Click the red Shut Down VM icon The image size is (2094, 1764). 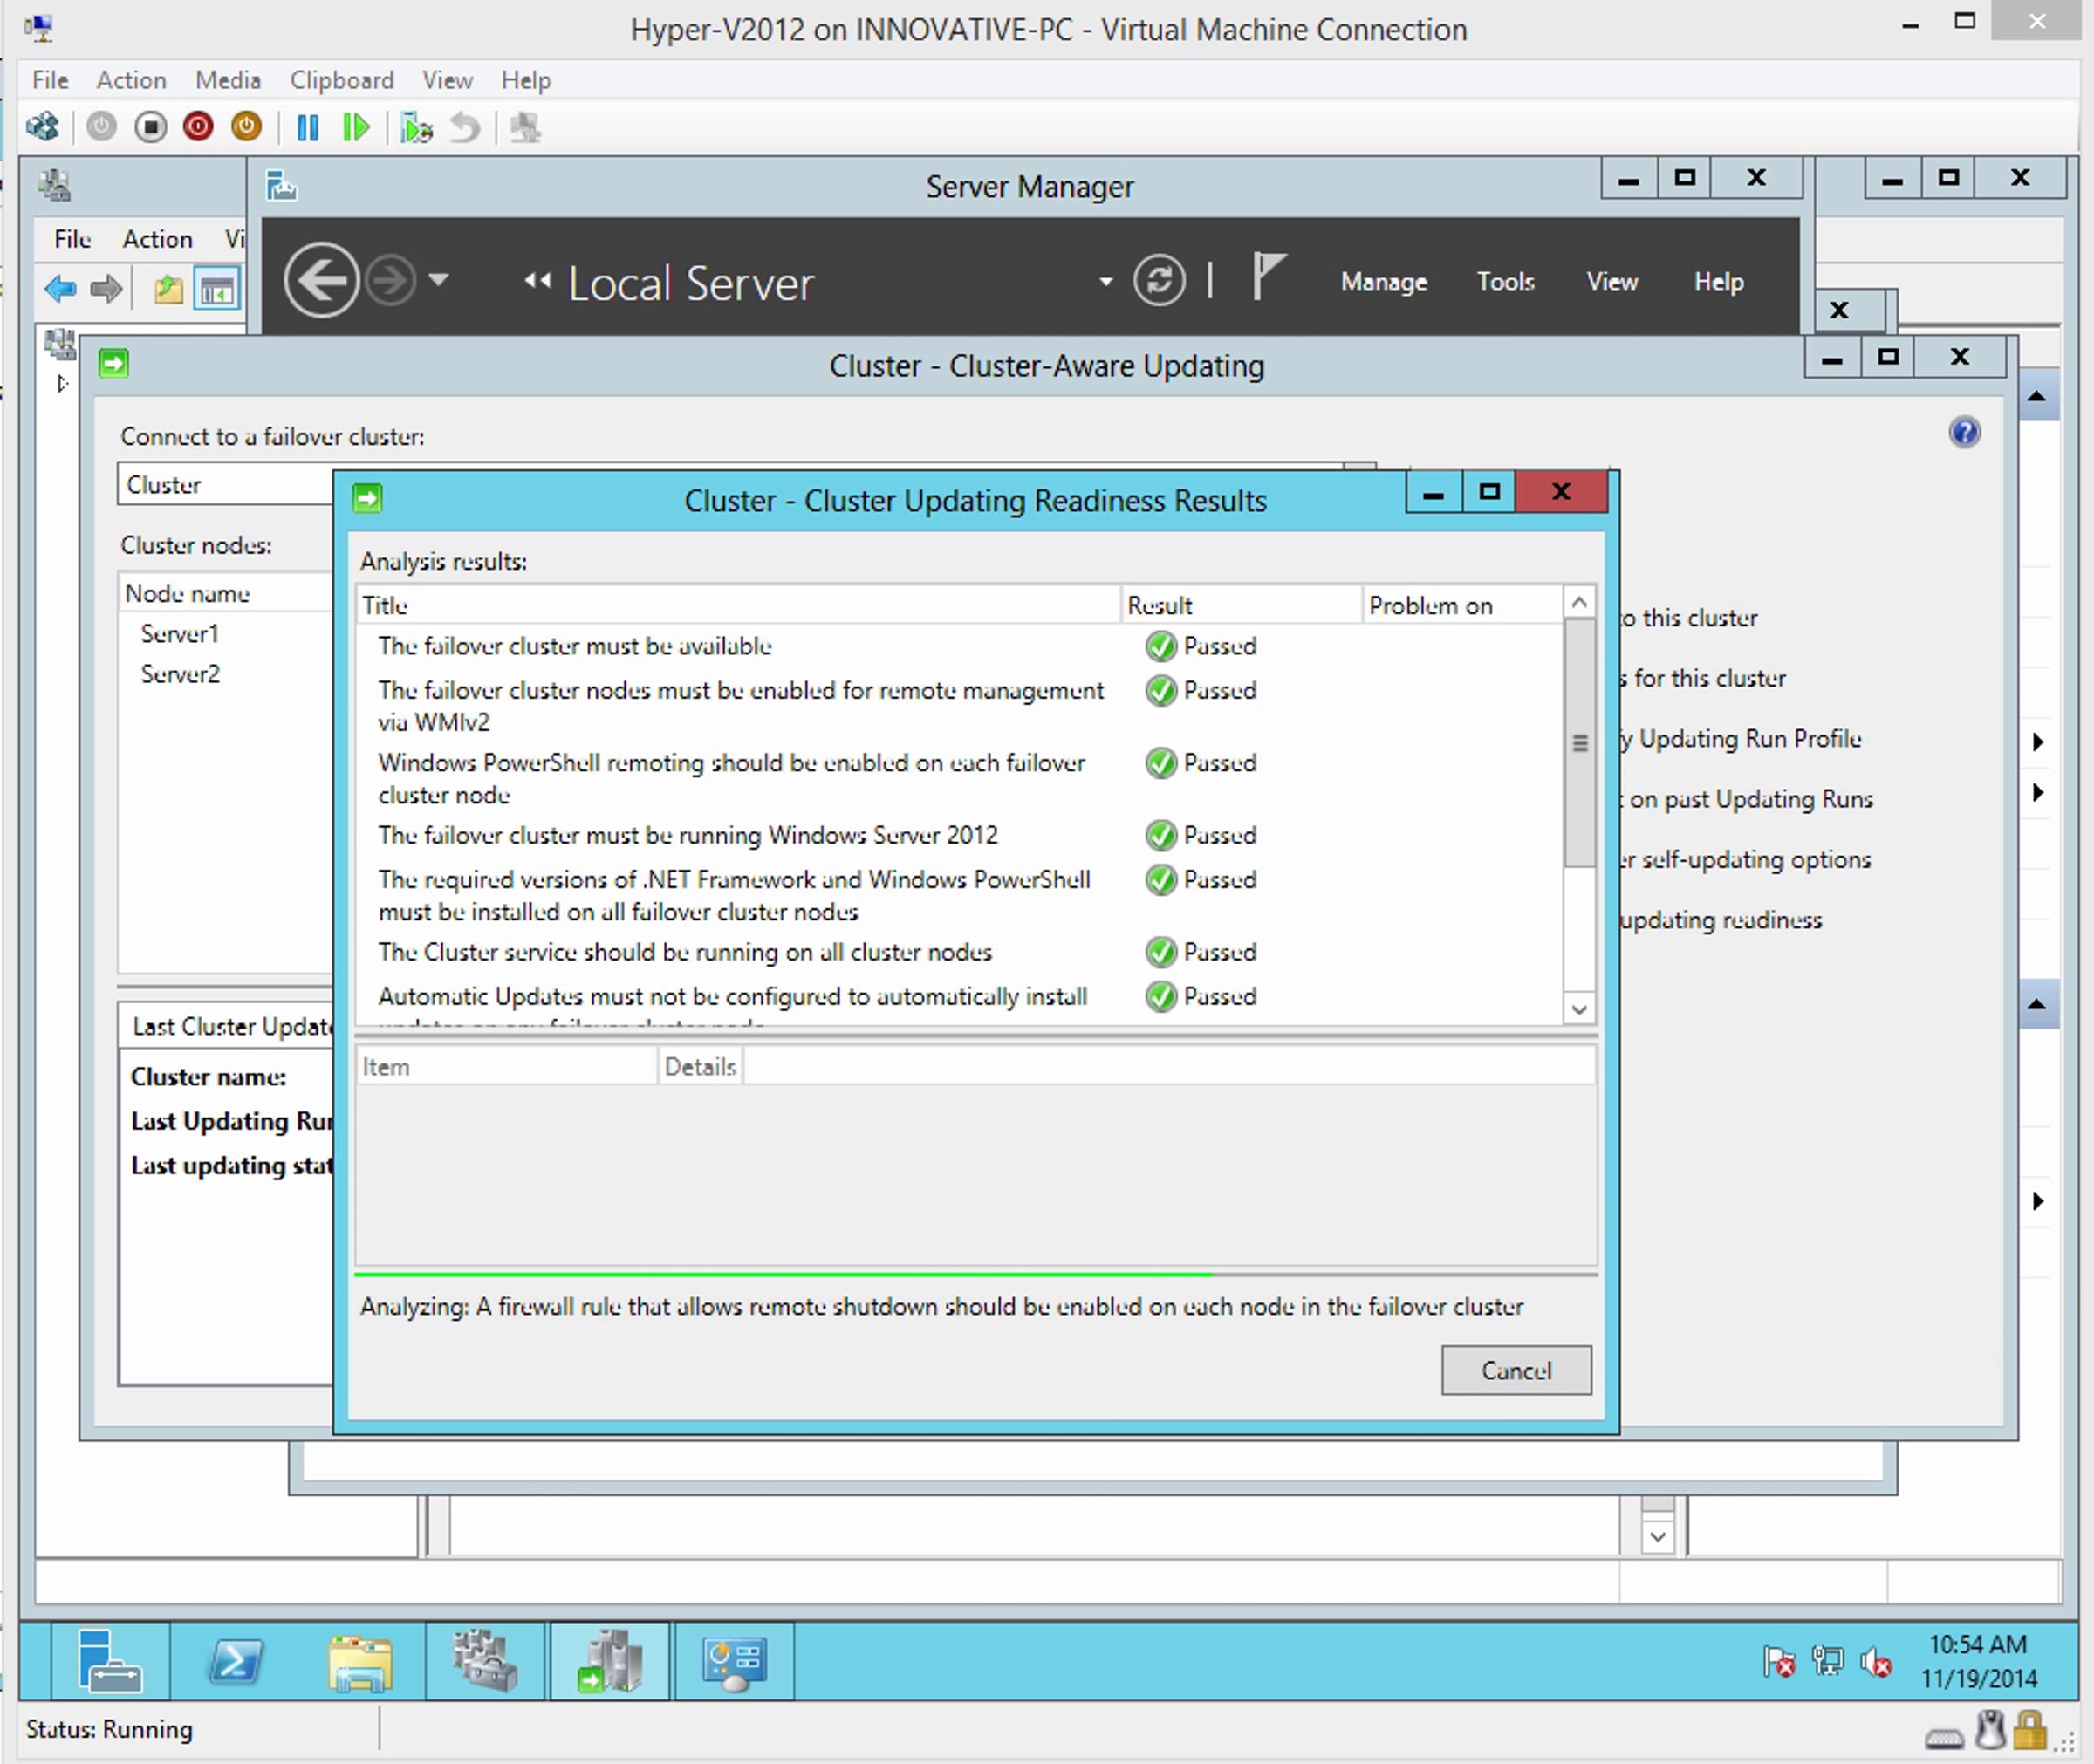198,127
